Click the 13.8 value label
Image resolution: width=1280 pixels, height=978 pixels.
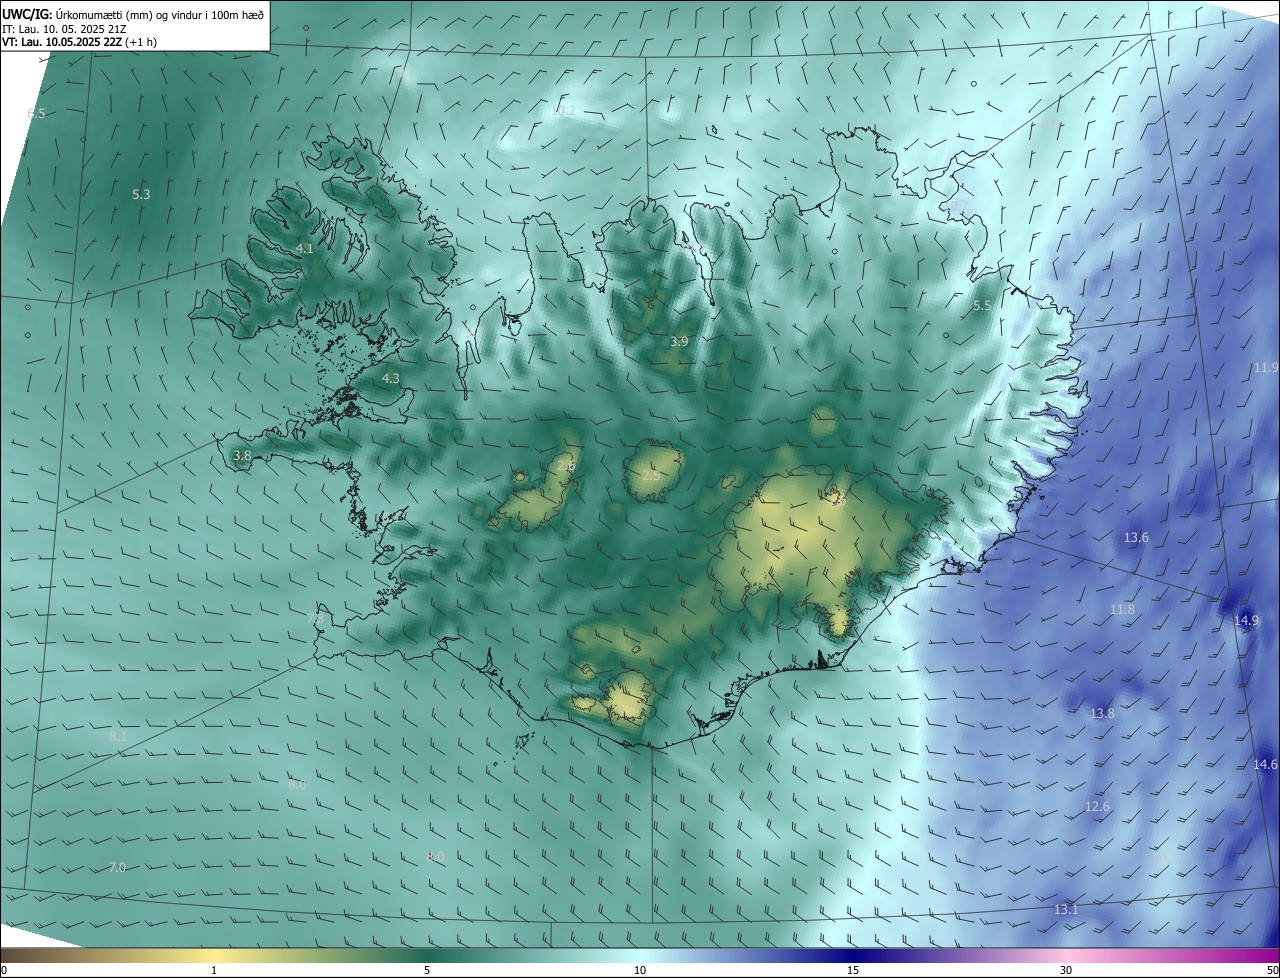click(1102, 713)
